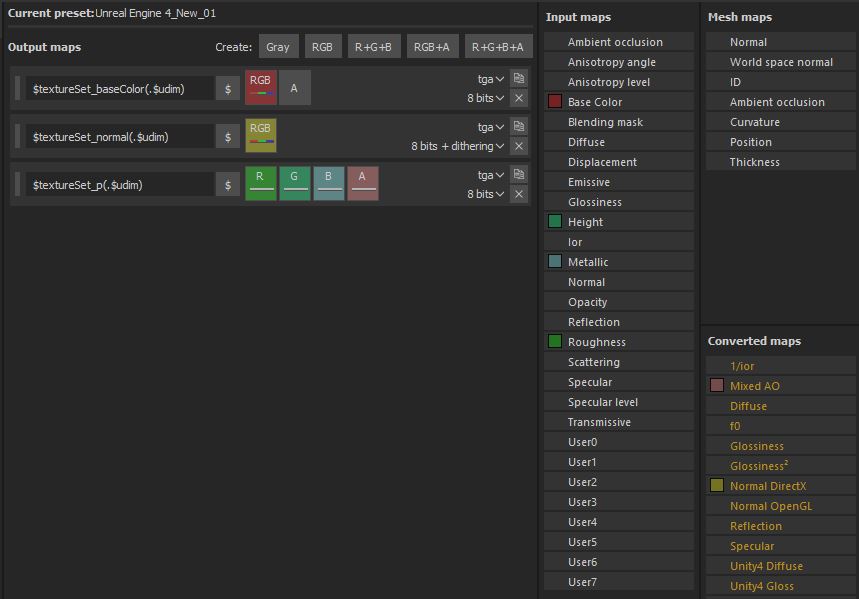Select Anisotropy angle input map
The image size is (859, 599).
pyautogui.click(x=619, y=62)
